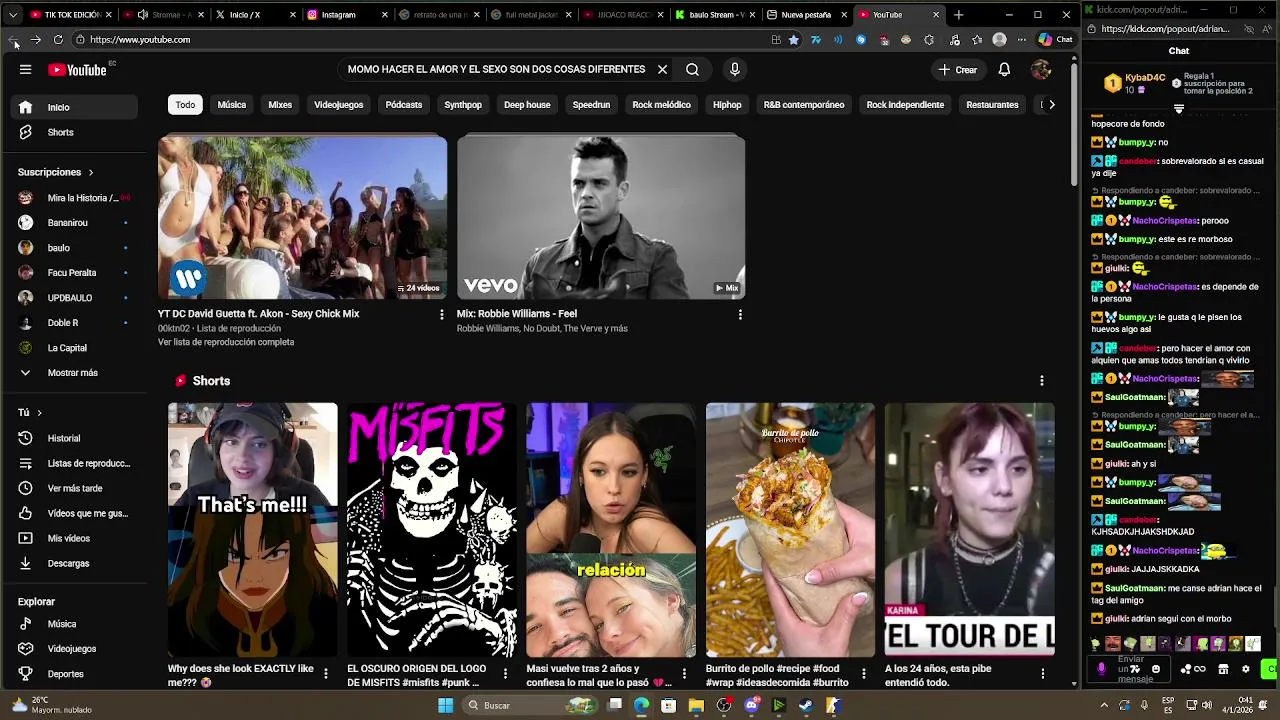Play the Misfits logo Short
1280x720 pixels.
[432, 530]
